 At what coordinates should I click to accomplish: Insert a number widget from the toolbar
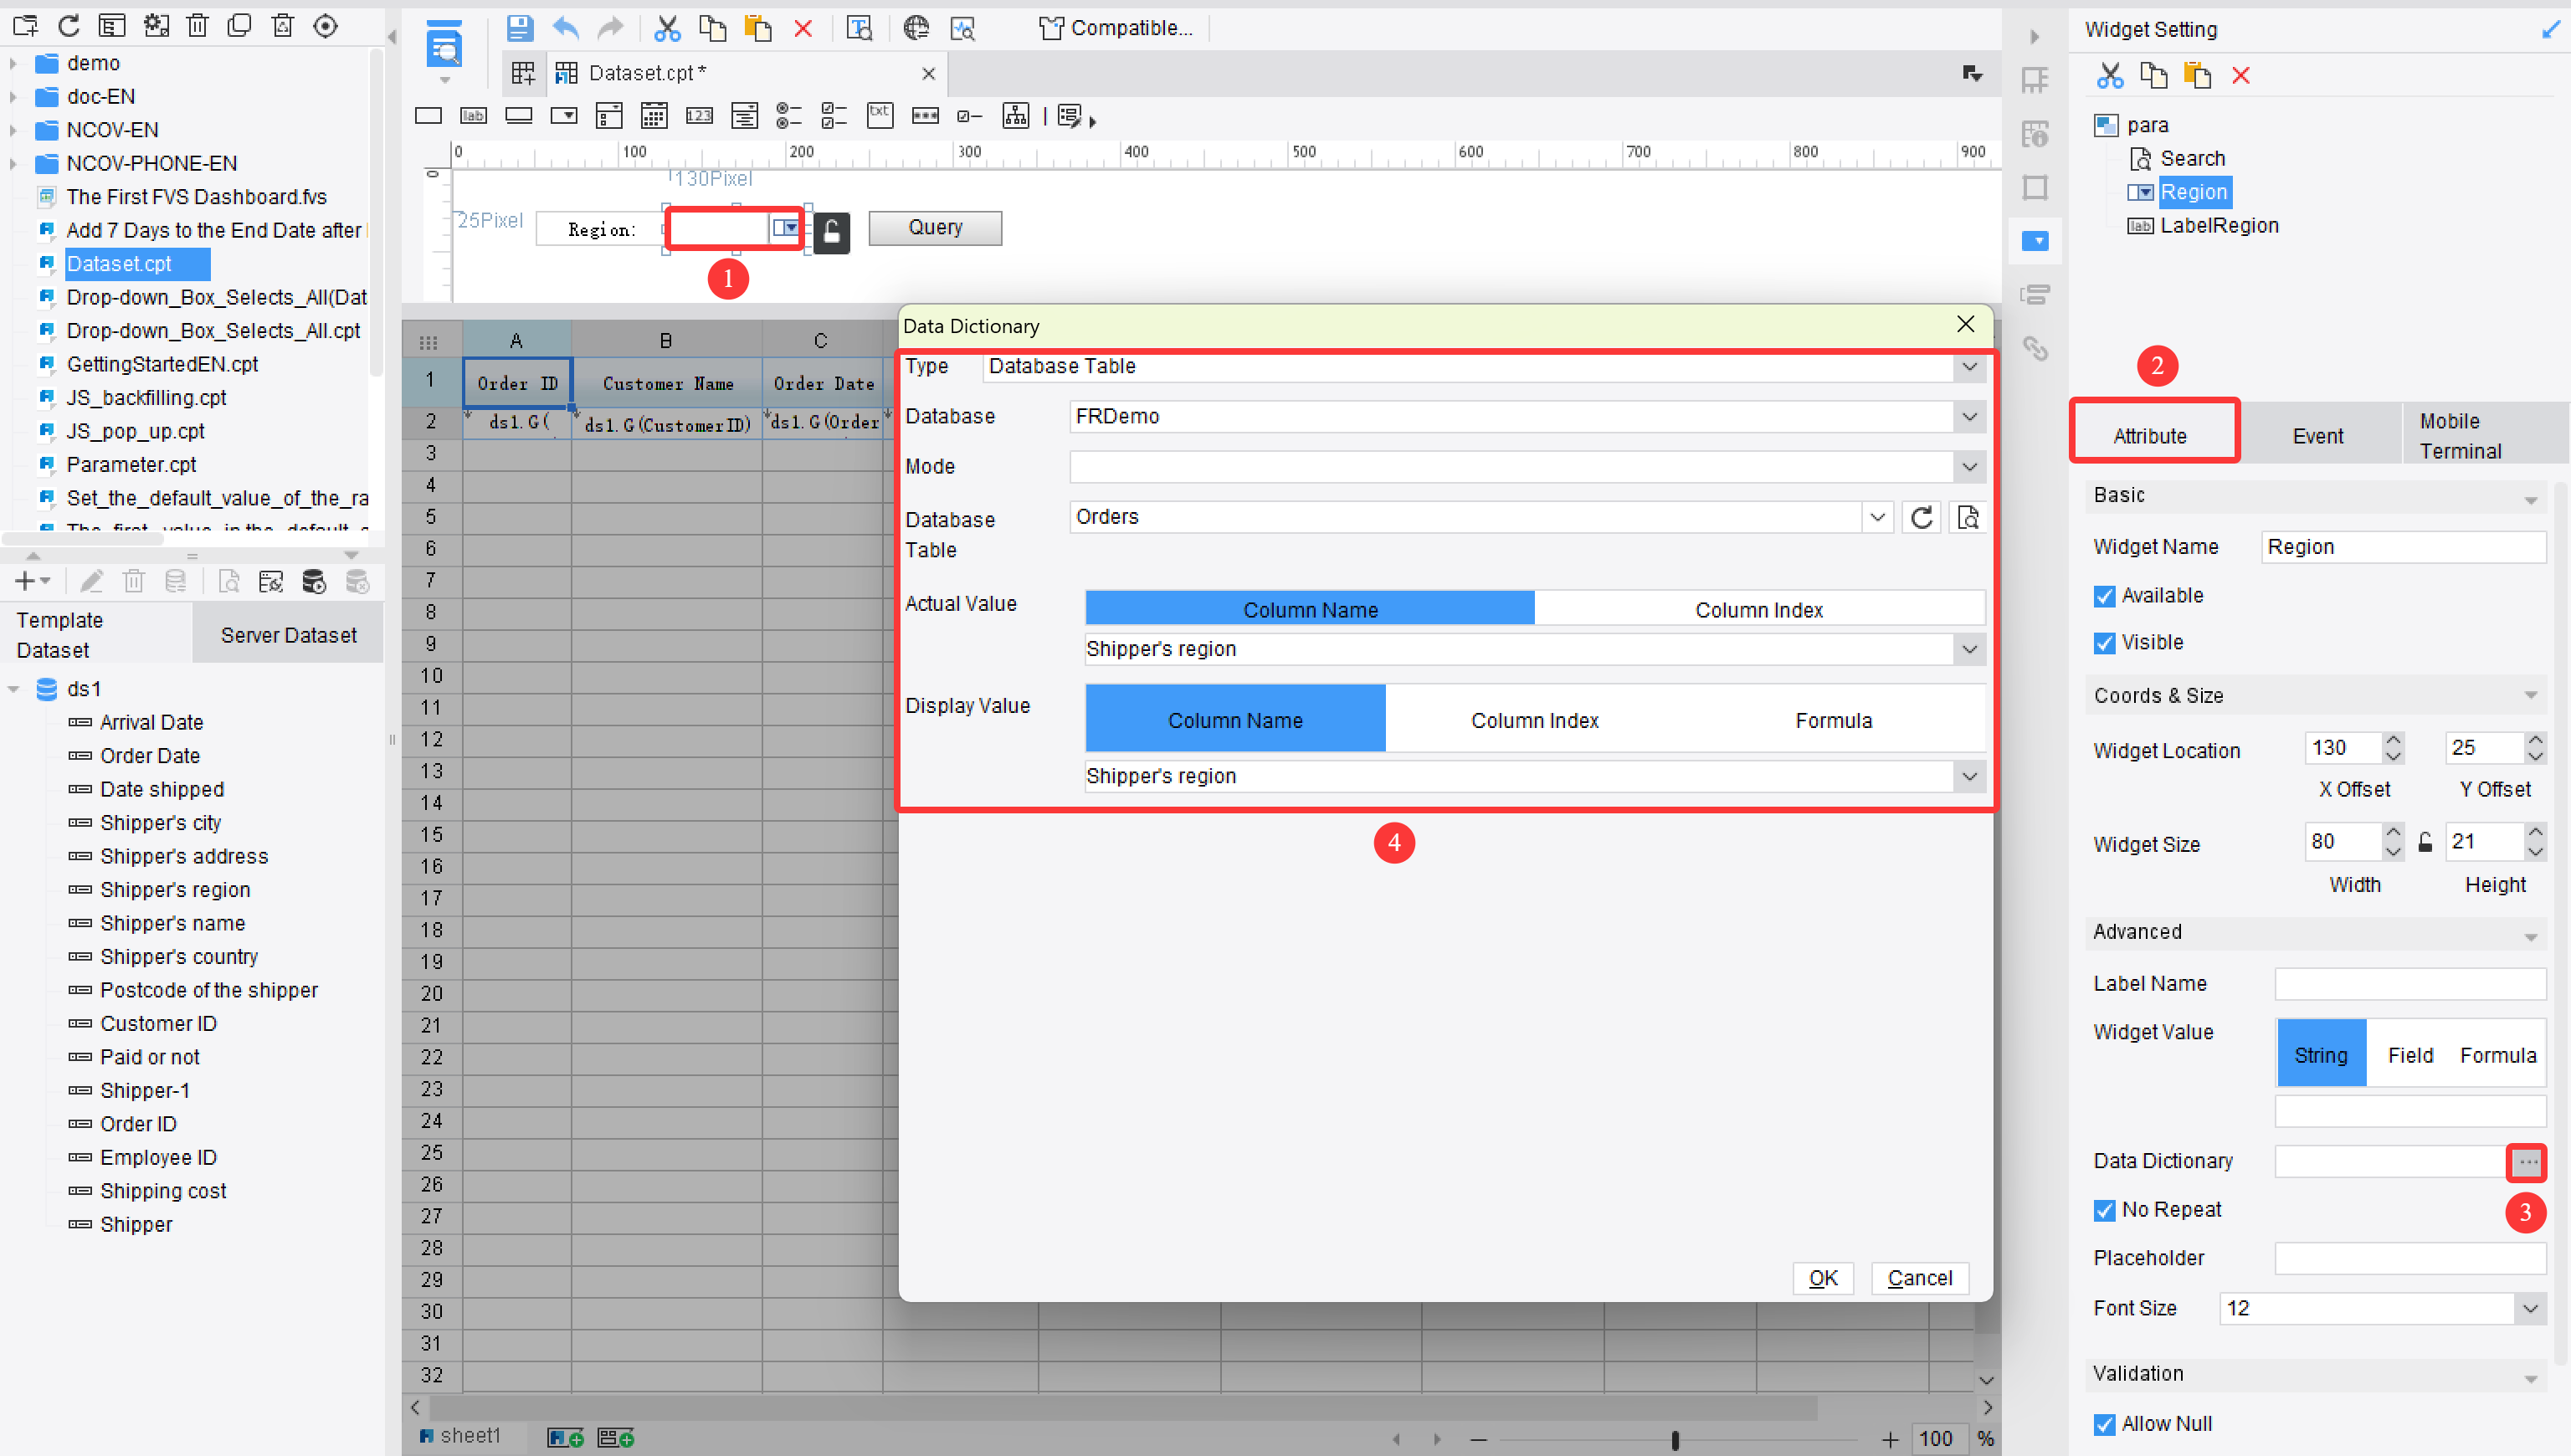coord(699,116)
